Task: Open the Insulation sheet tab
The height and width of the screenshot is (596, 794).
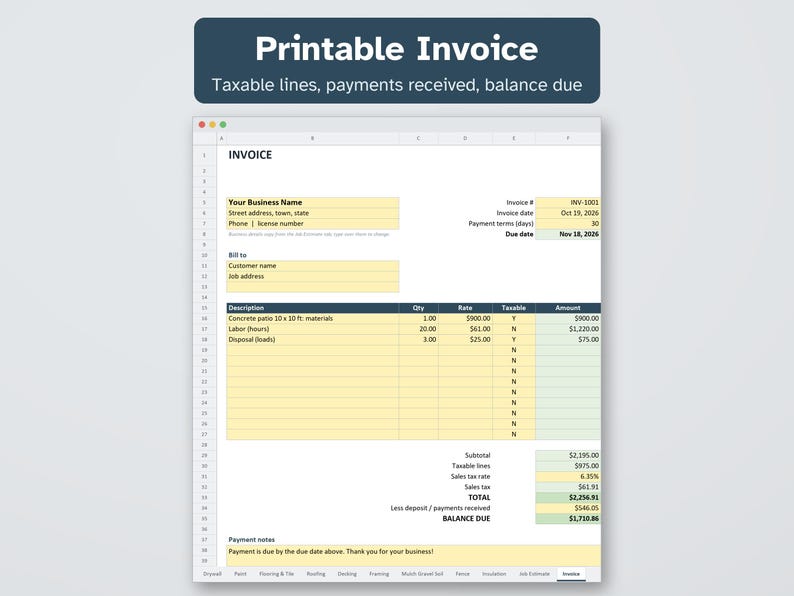Action: coord(494,574)
